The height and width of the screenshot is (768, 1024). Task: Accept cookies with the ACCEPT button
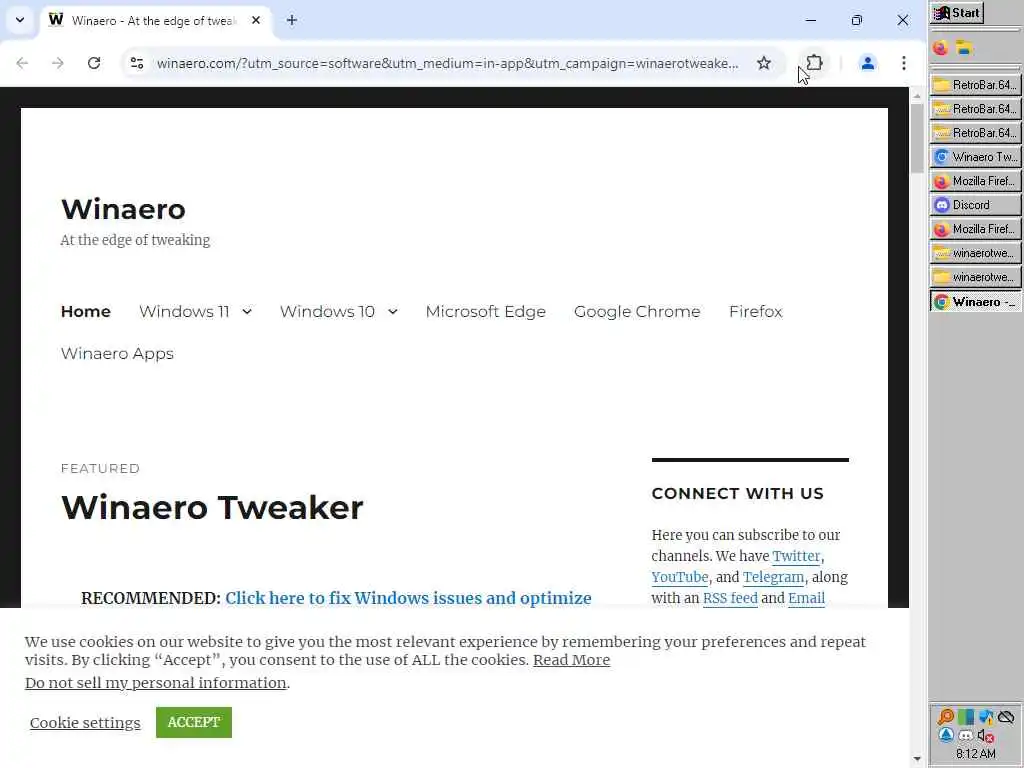[194, 722]
